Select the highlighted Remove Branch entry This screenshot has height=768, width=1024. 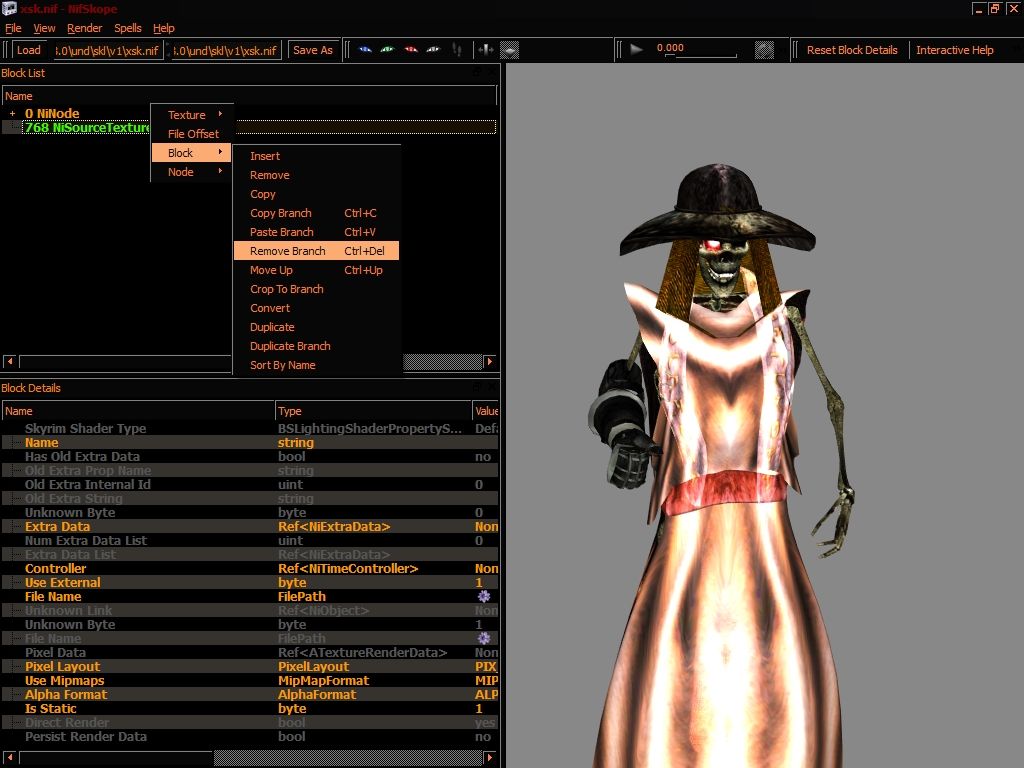tap(317, 251)
